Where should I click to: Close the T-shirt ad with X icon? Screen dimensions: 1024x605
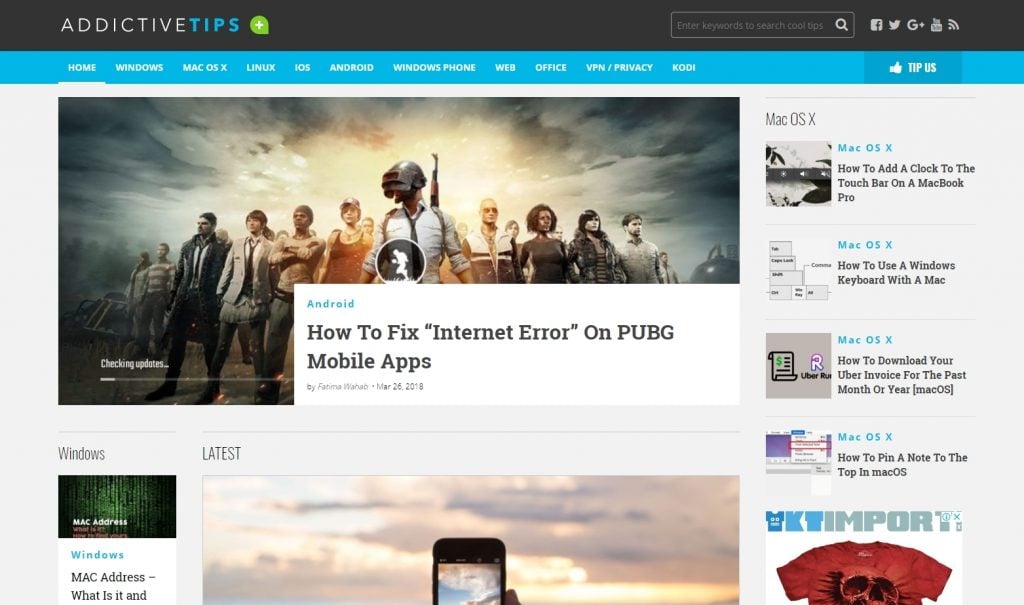[x=956, y=517]
